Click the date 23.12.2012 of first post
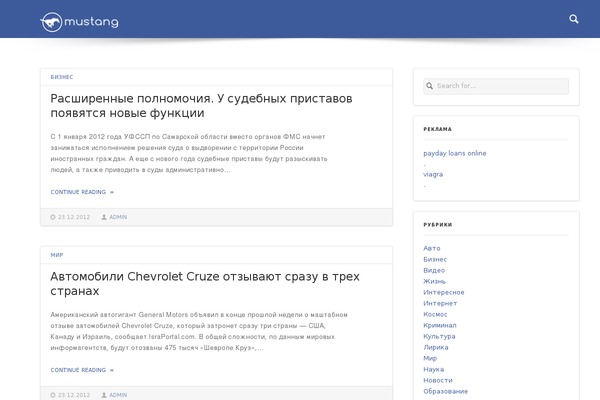This screenshot has width=600, height=400. [x=74, y=217]
